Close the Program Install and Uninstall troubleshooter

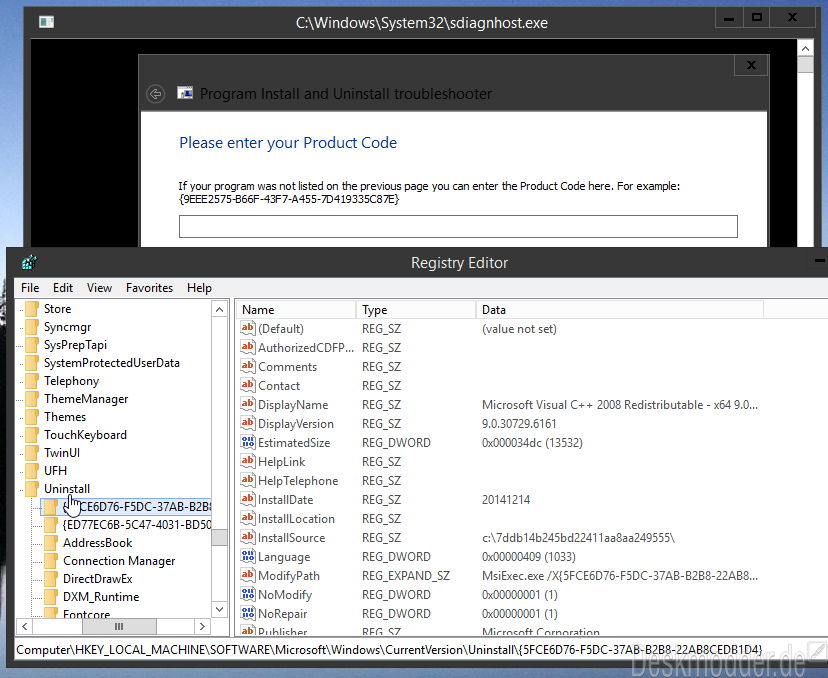(751, 65)
